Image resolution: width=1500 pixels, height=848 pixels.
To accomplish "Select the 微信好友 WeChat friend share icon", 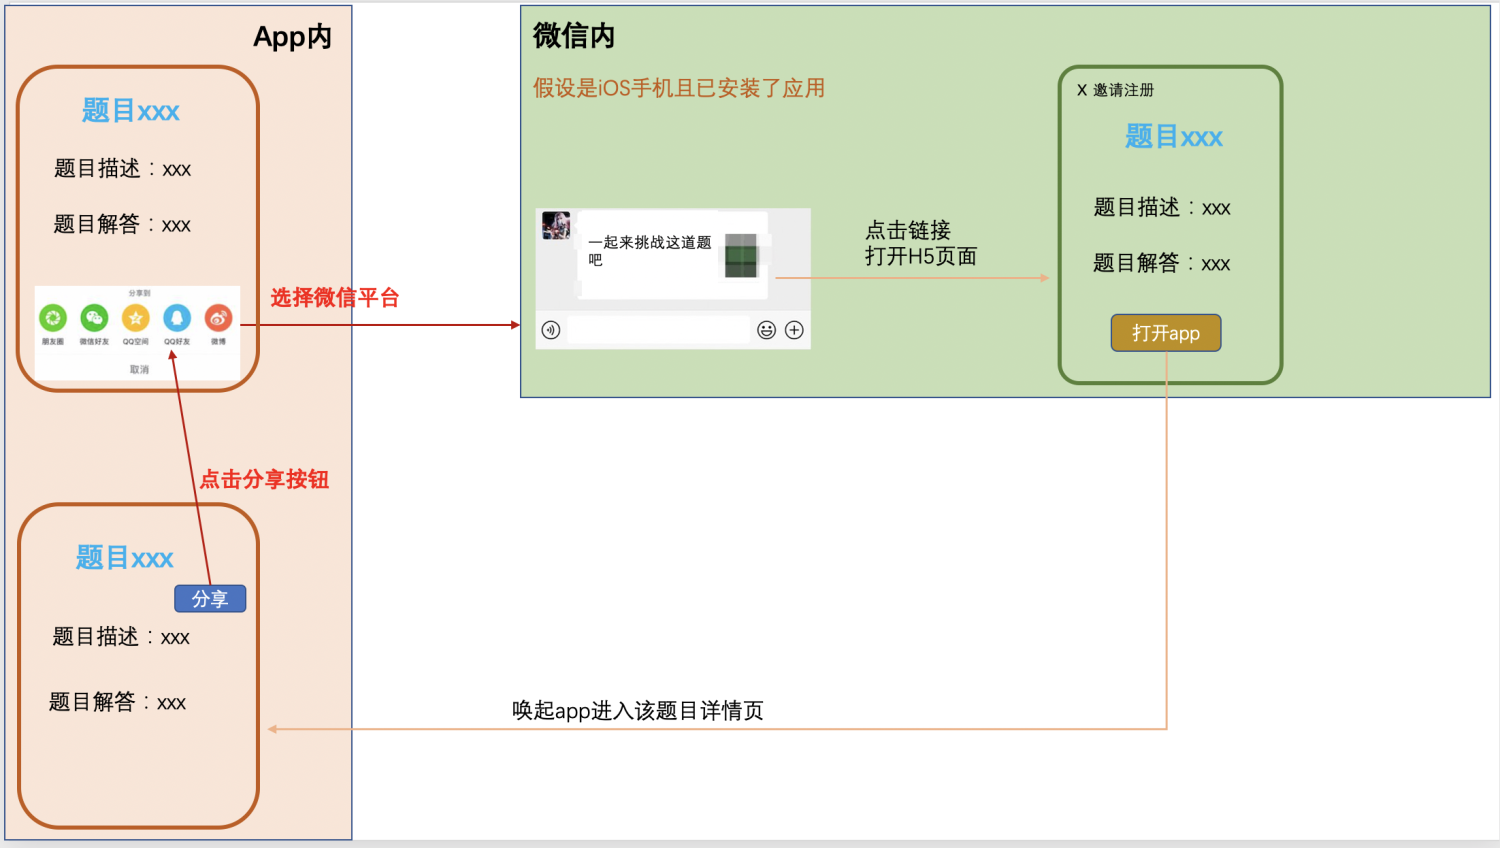I will point(94,318).
